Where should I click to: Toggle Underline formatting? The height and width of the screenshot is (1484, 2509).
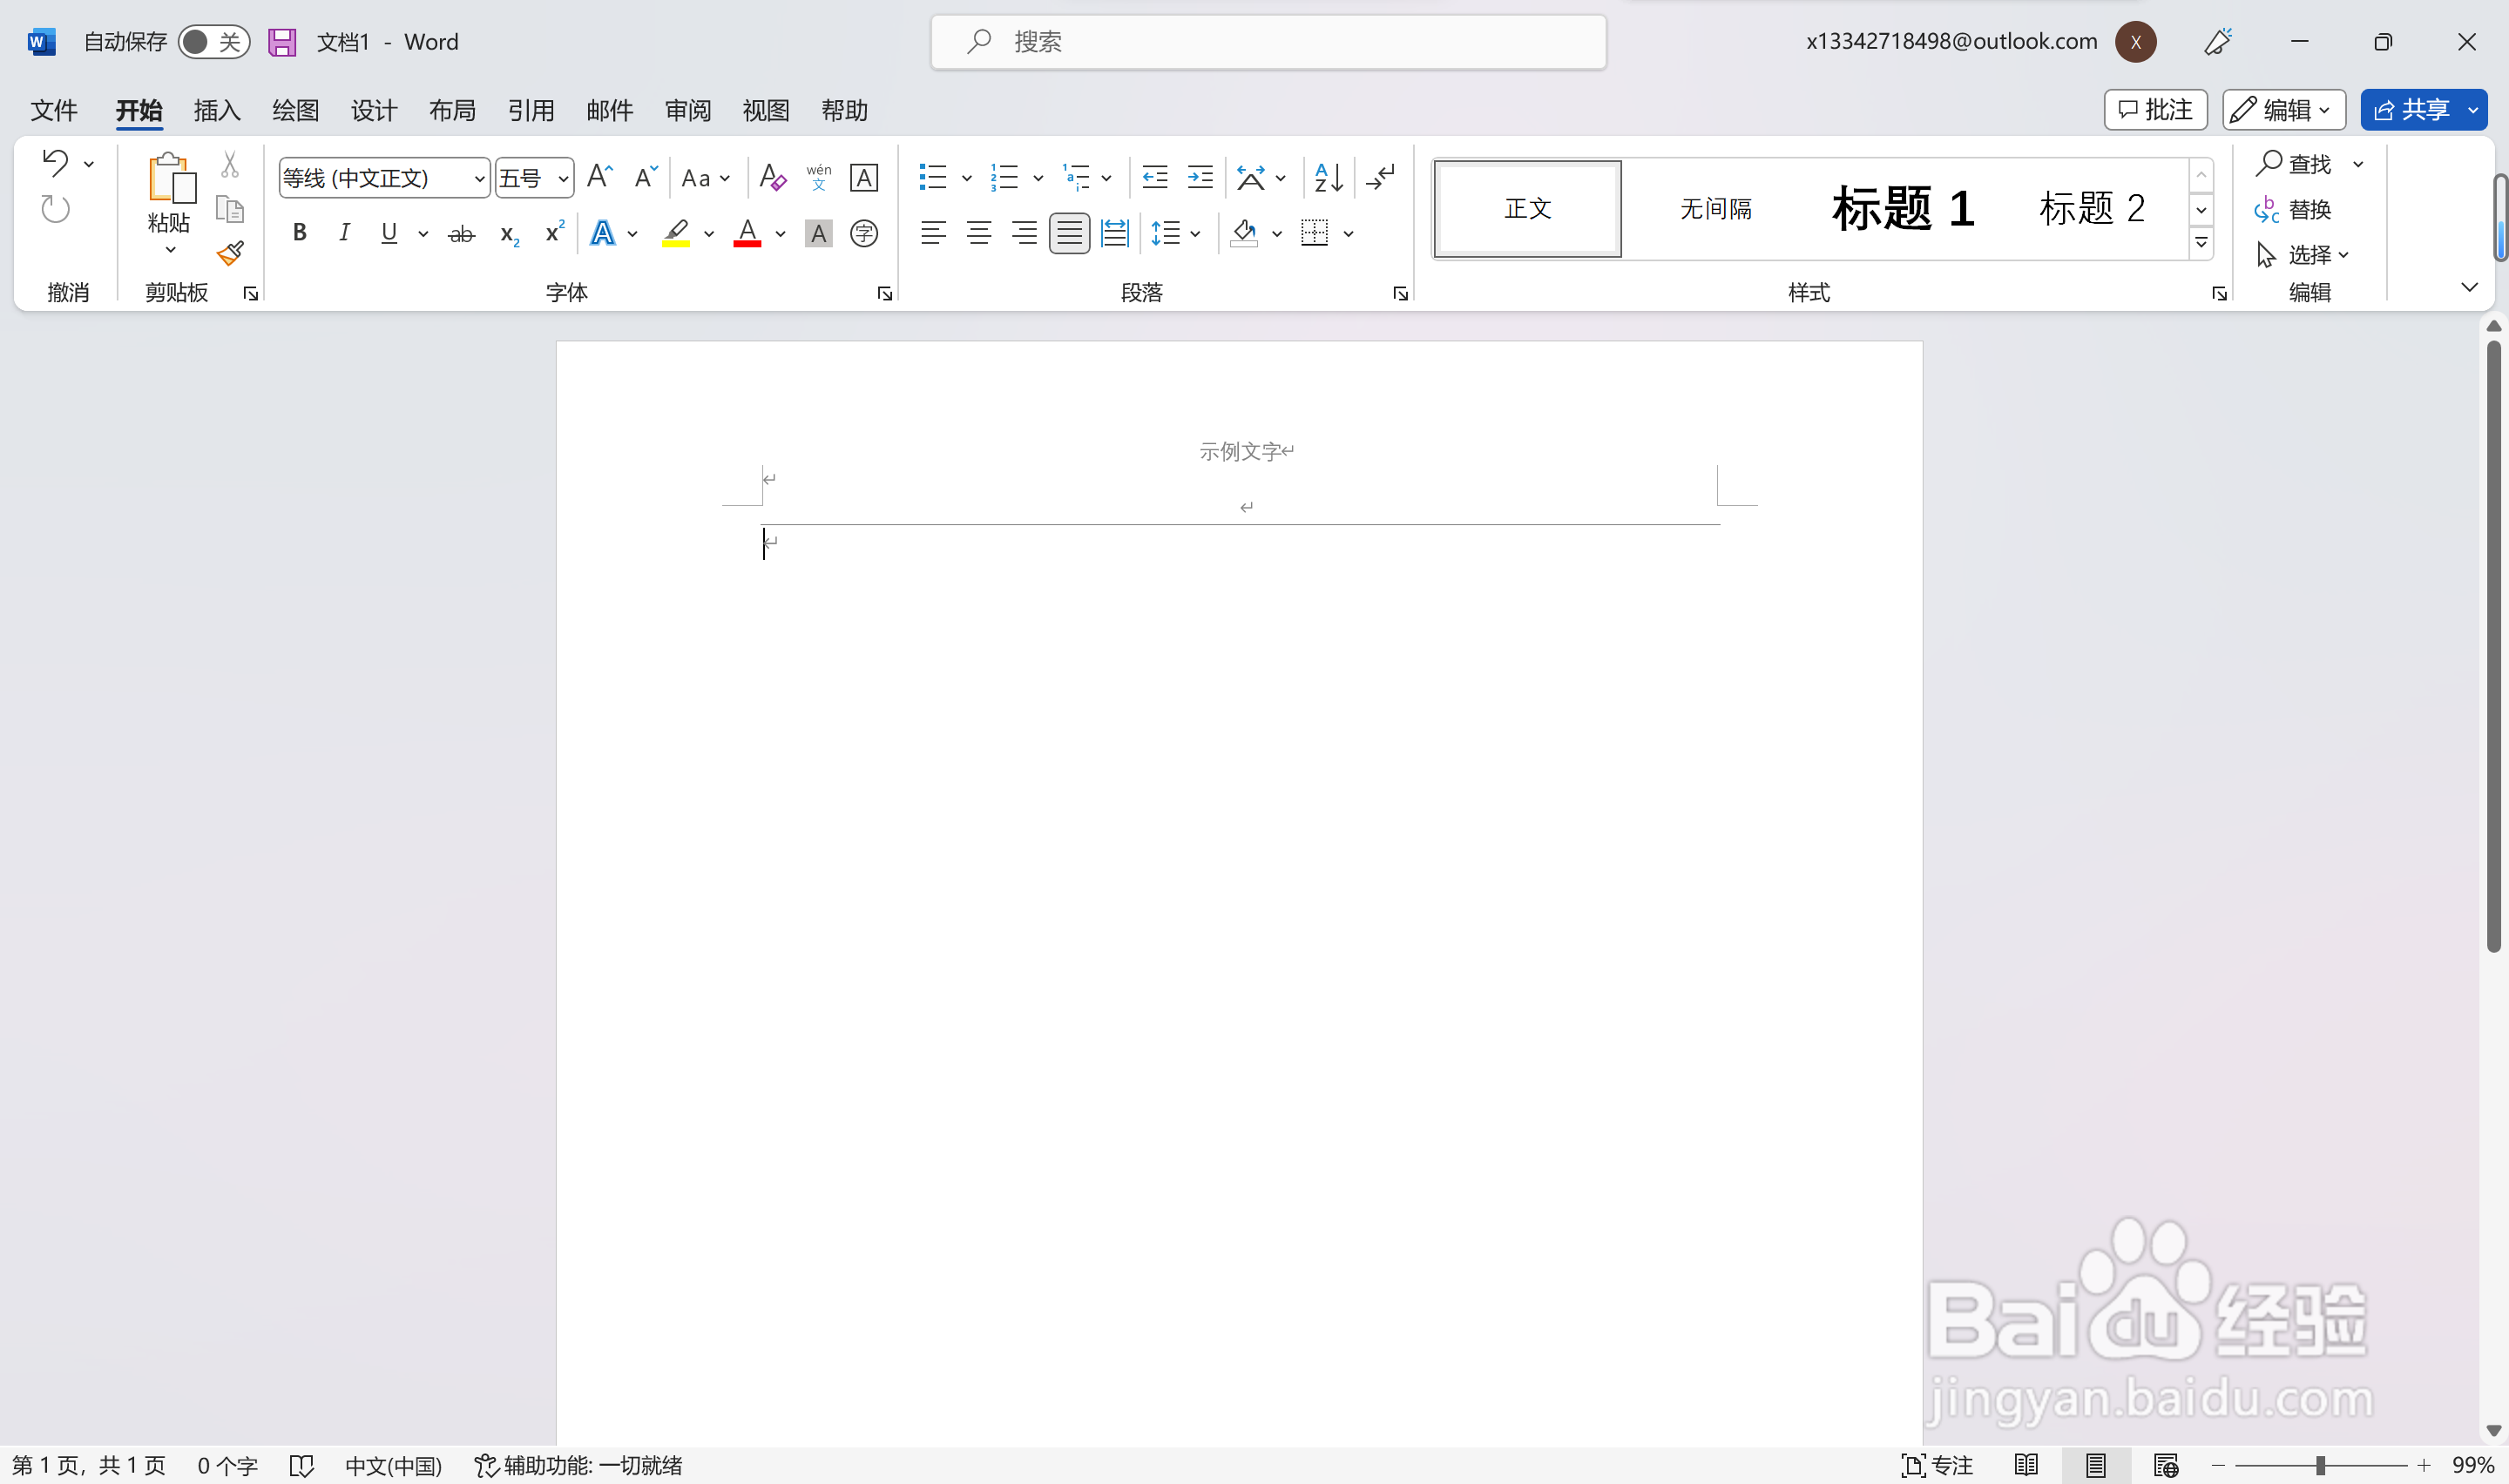[389, 233]
